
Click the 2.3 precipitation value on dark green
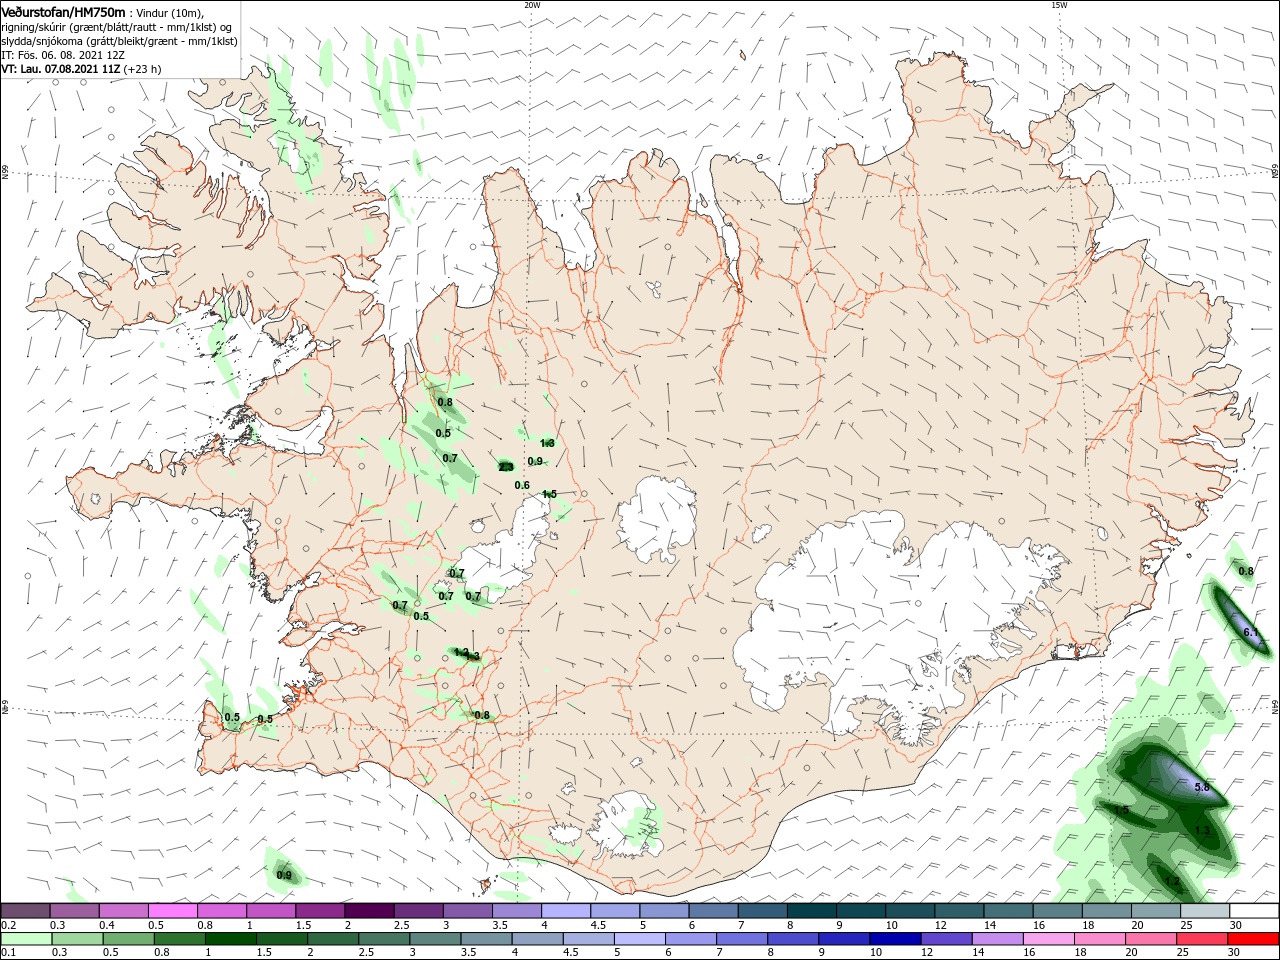pos(506,467)
